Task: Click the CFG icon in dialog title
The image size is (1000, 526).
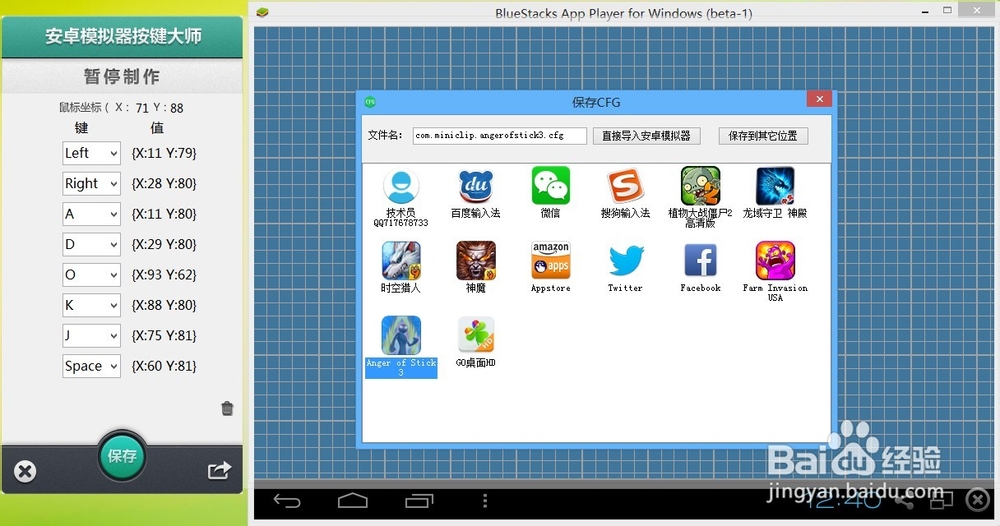Action: (370, 101)
